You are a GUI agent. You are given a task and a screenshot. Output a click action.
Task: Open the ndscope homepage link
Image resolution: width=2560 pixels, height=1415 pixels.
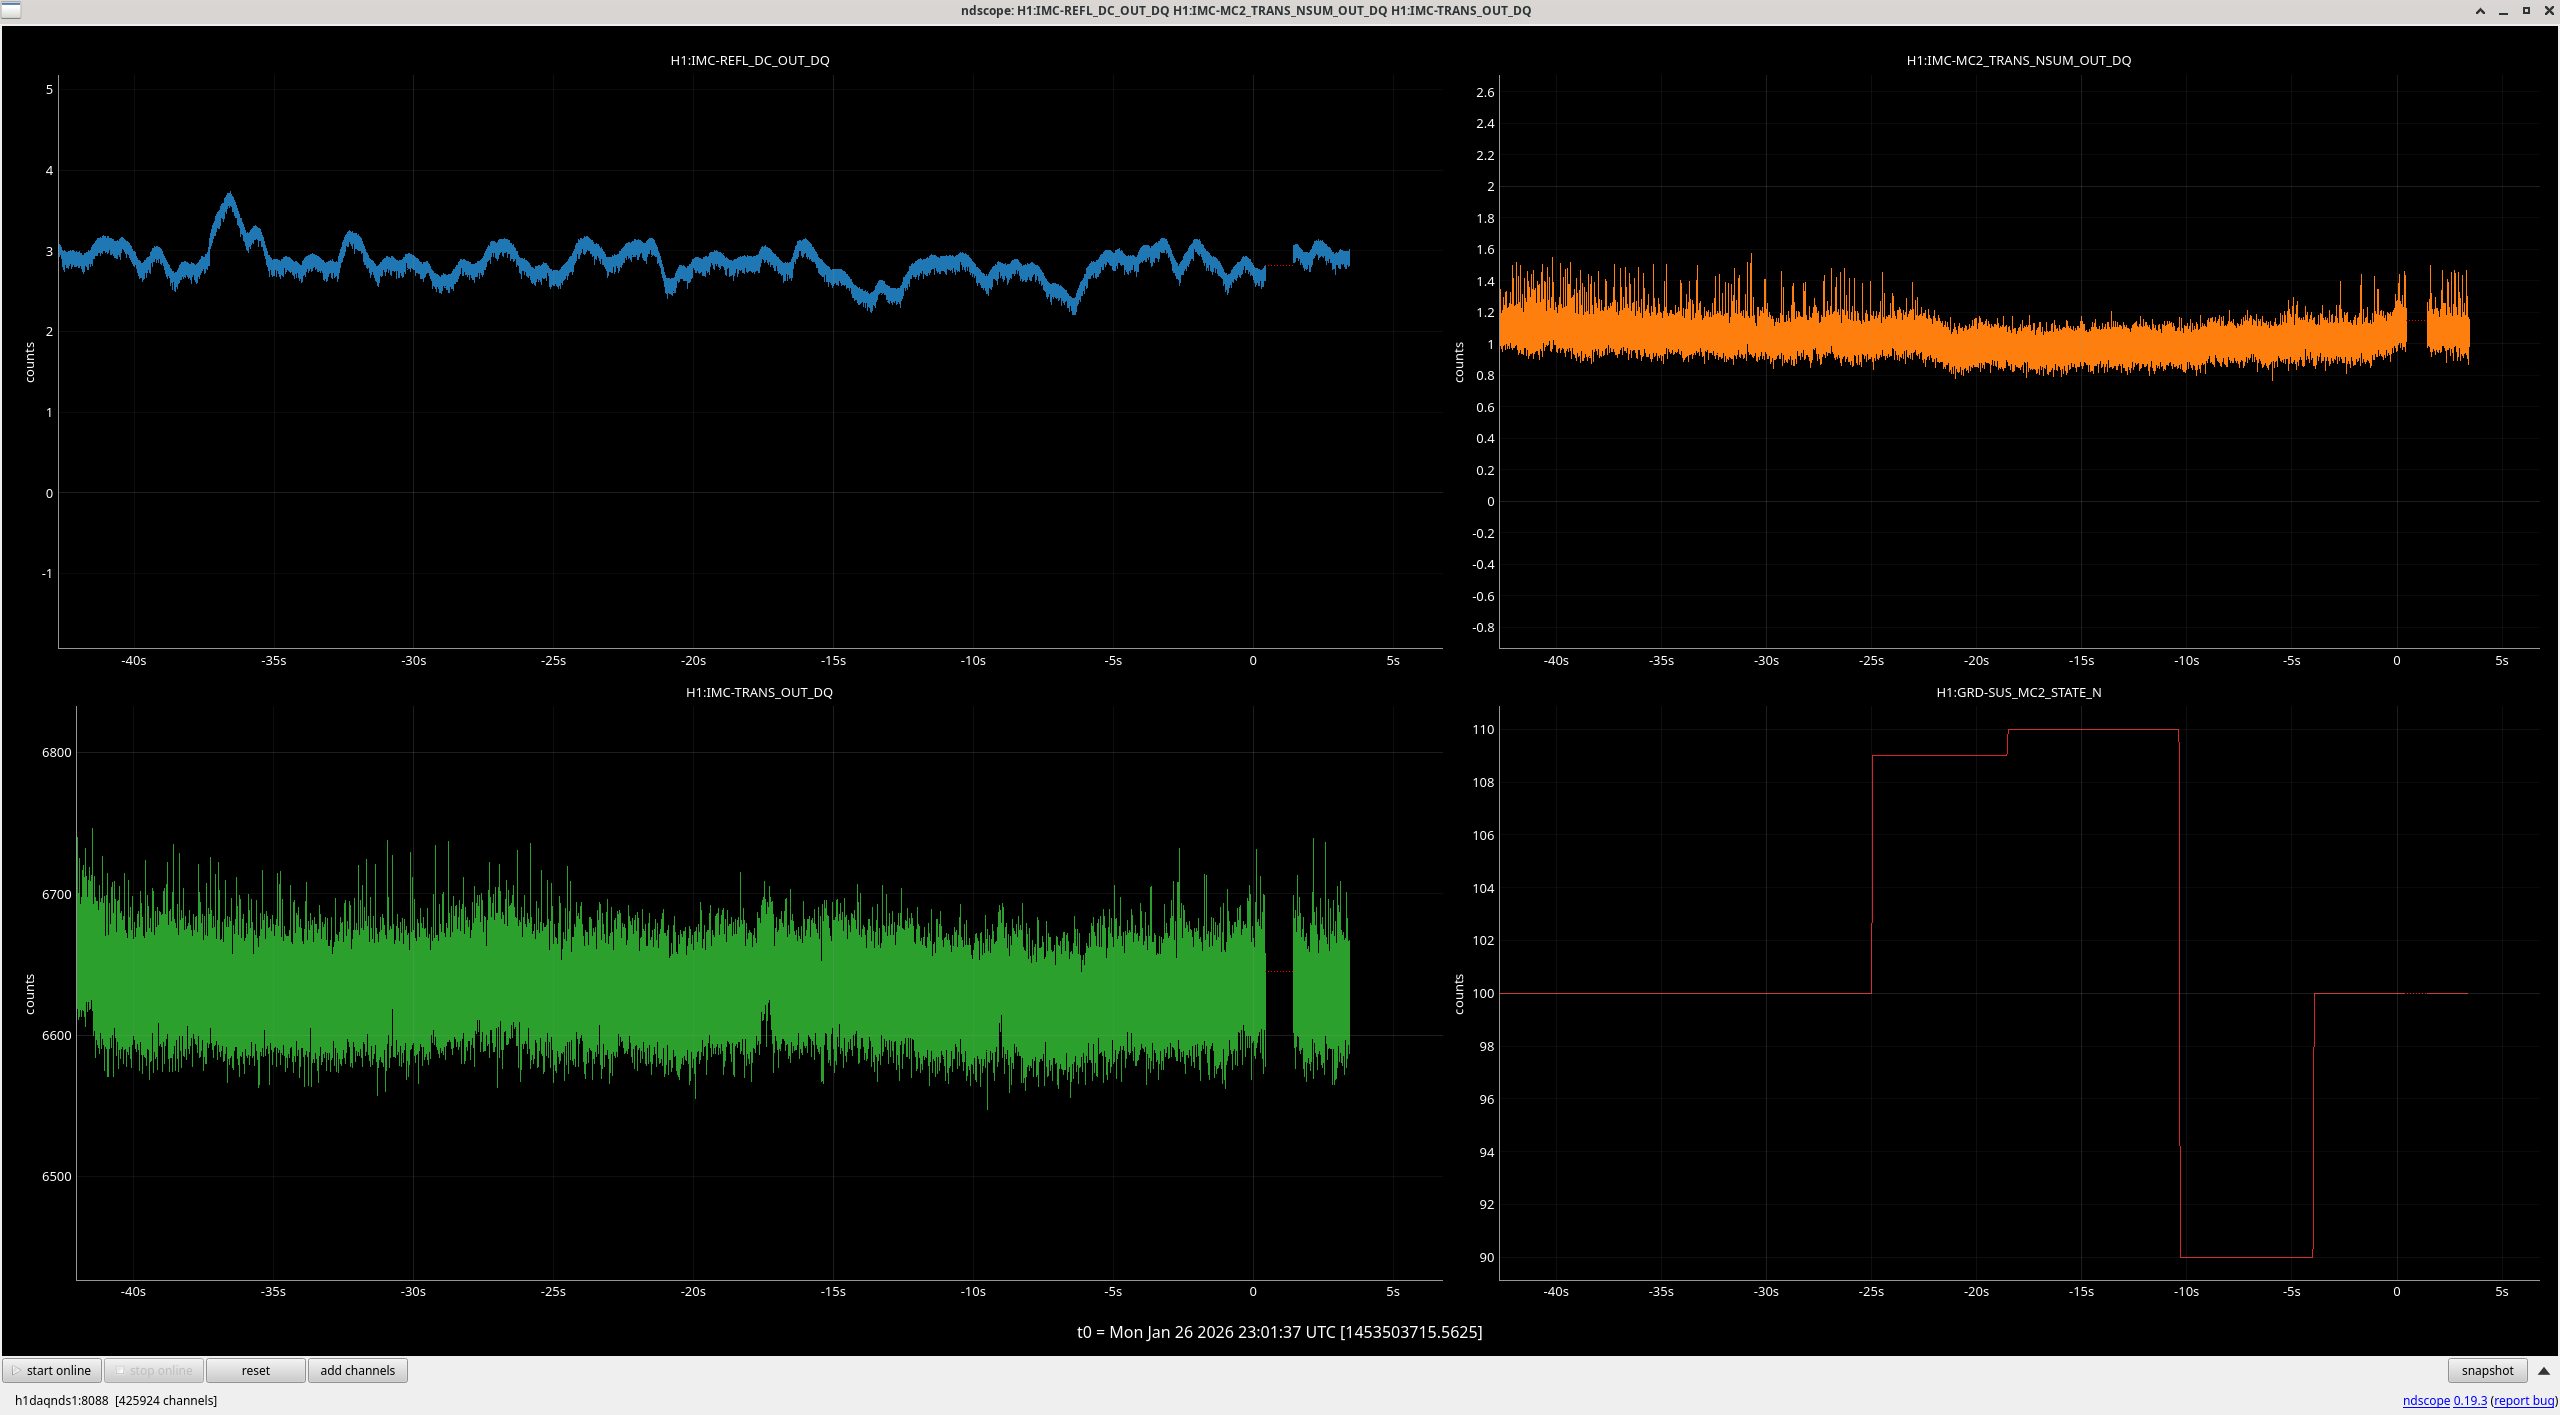pos(2425,1400)
